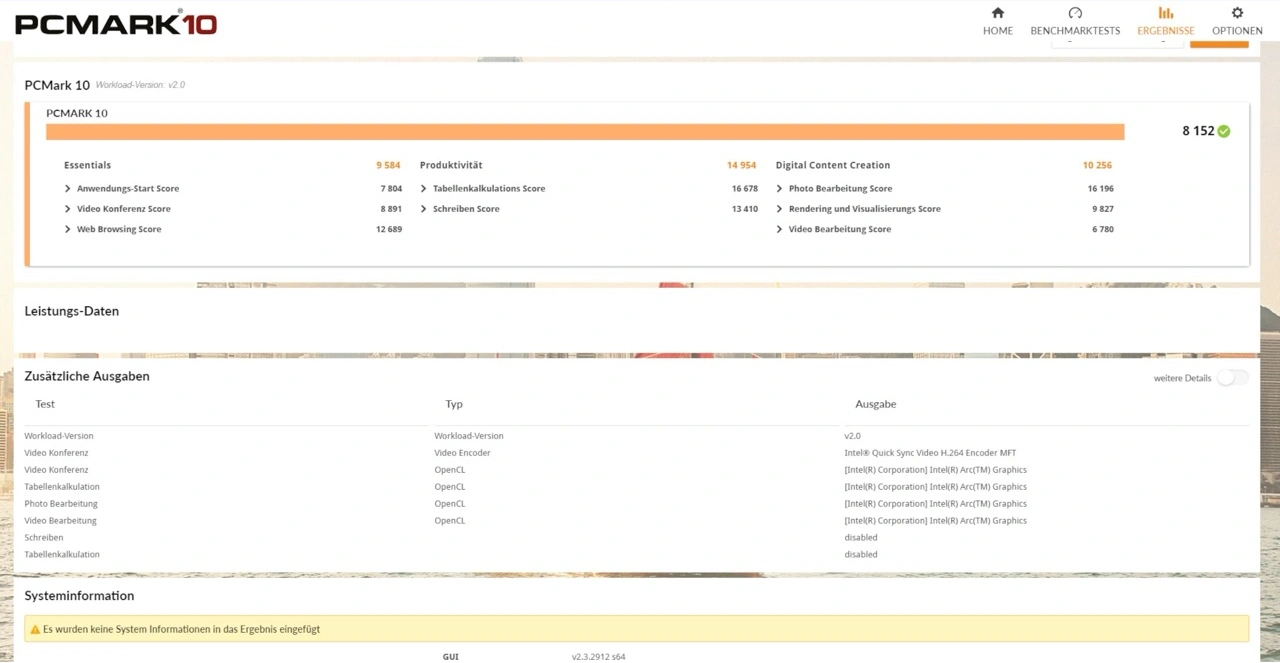Open the BENCHMARKTESTS tab label
The height and width of the screenshot is (663, 1280).
click(x=1075, y=31)
